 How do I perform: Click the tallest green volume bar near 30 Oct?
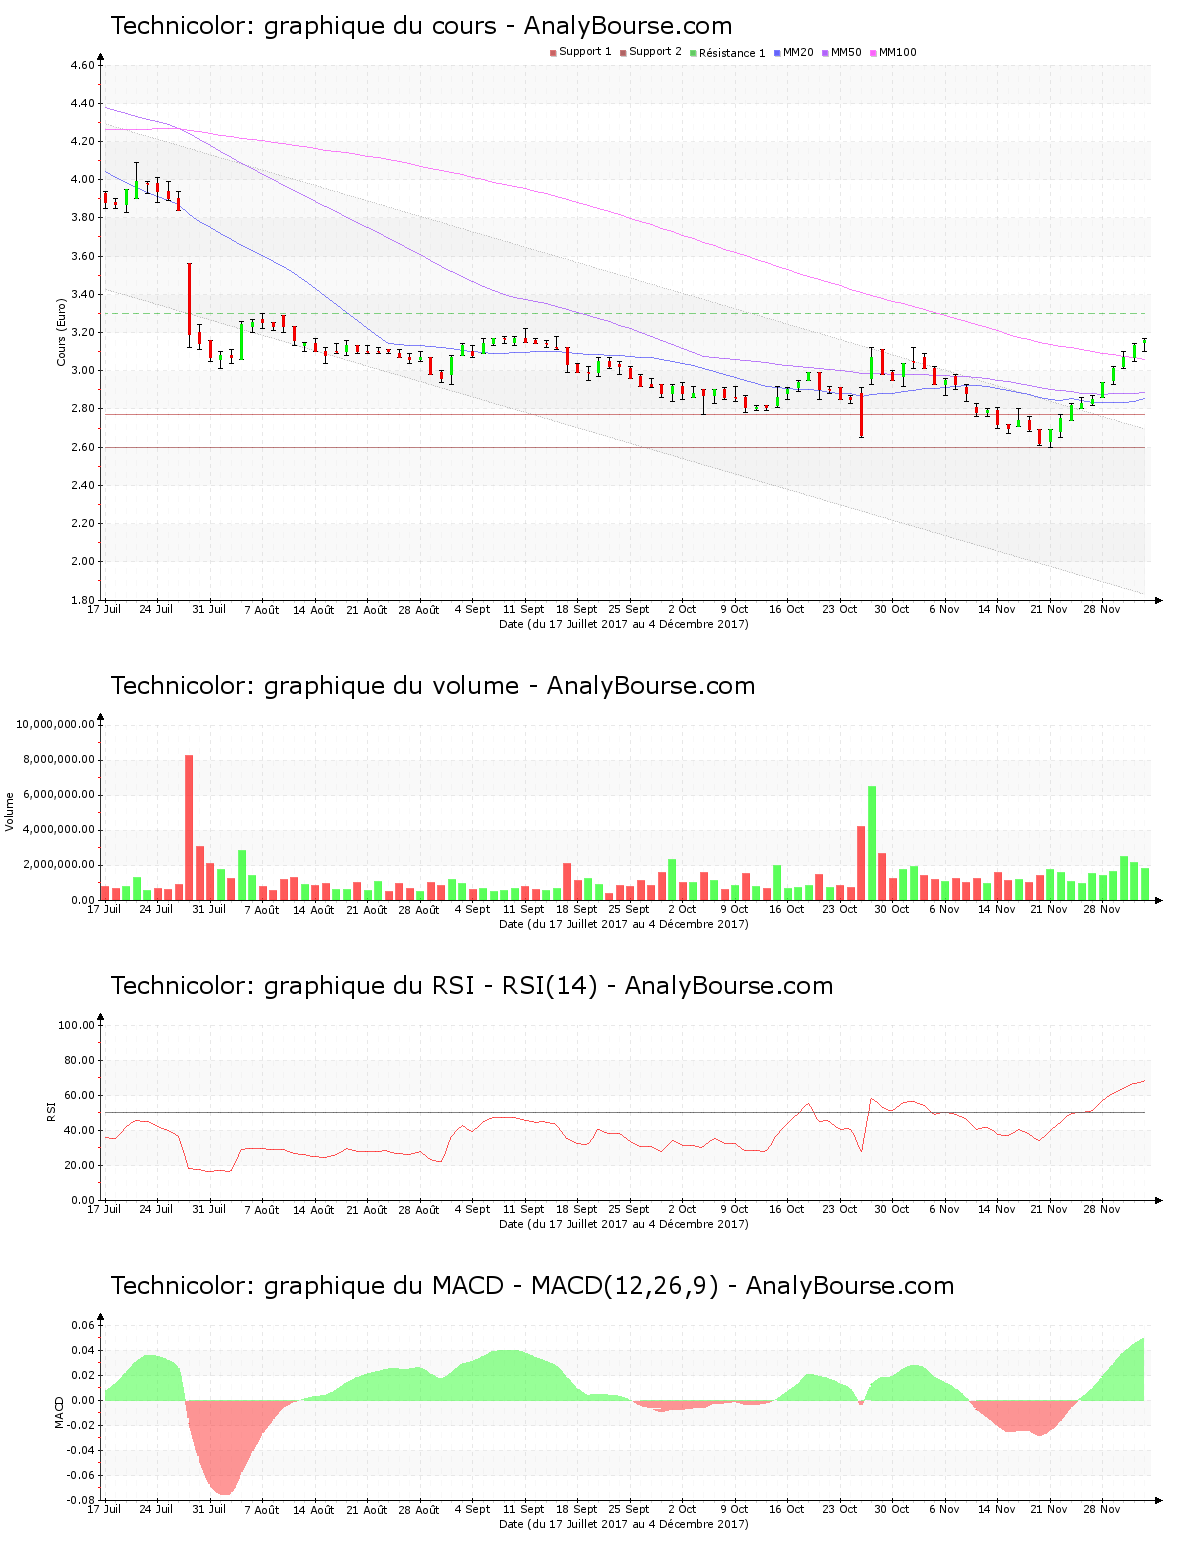point(872,843)
